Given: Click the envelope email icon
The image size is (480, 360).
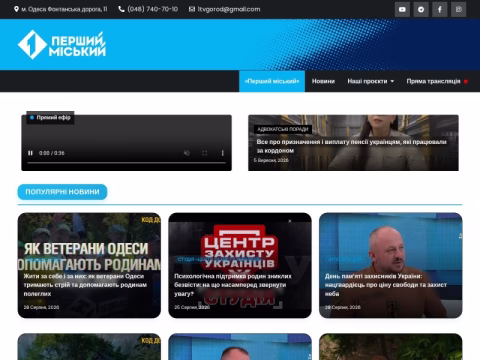Looking at the screenshot, I should point(192,9).
